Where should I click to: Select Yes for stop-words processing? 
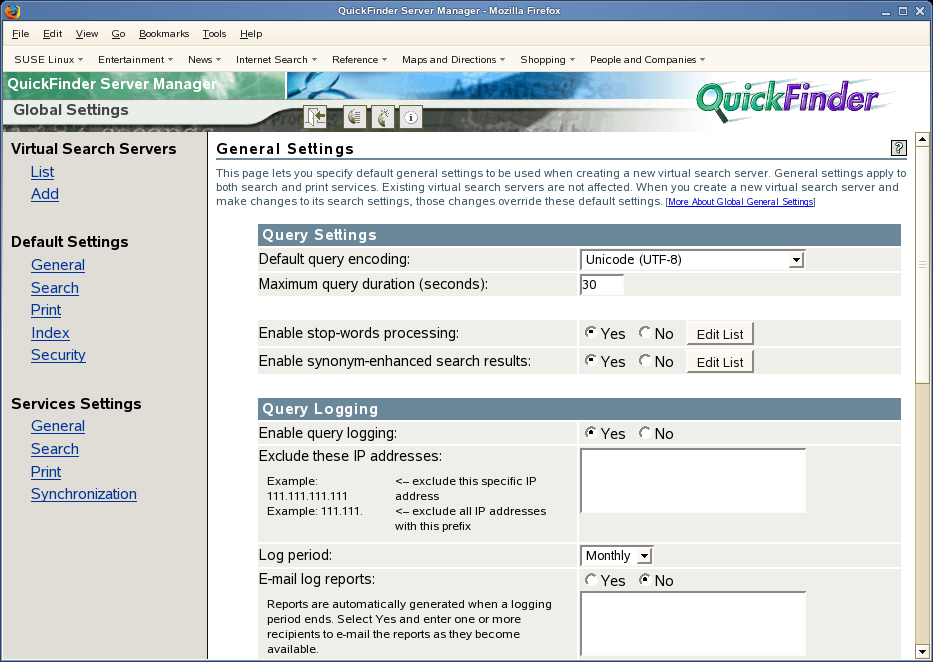(591, 332)
